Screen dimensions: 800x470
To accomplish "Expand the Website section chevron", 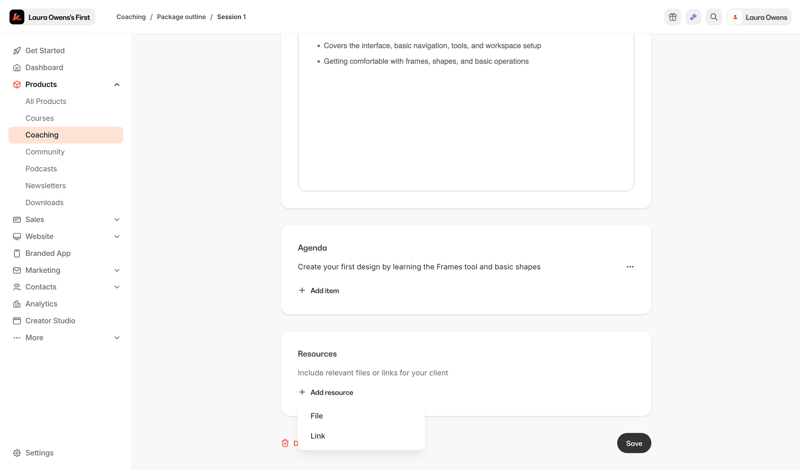I will click(117, 236).
